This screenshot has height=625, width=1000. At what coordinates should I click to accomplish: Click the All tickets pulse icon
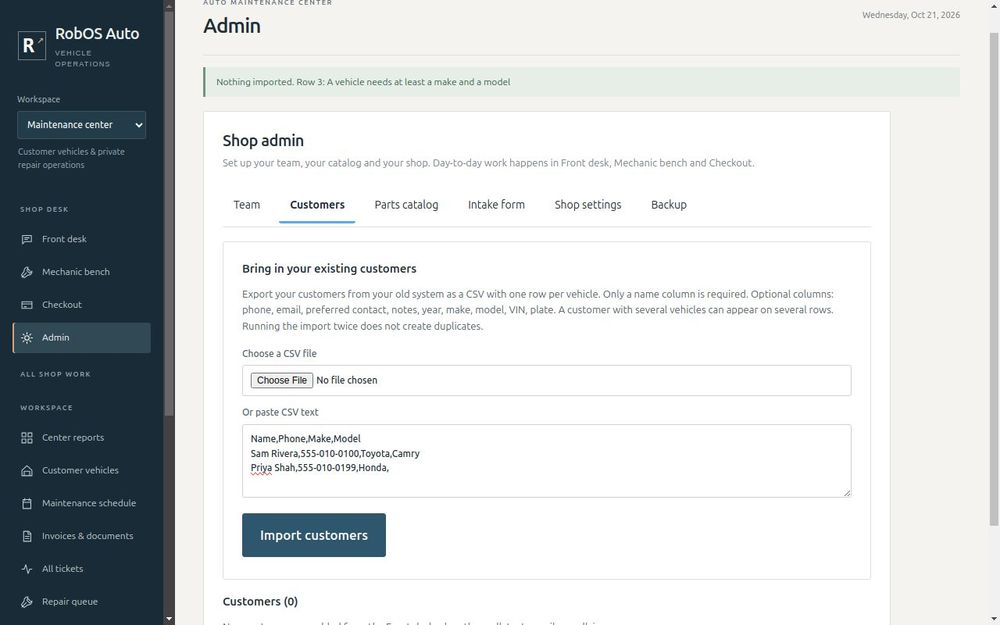pyautogui.click(x=27, y=569)
